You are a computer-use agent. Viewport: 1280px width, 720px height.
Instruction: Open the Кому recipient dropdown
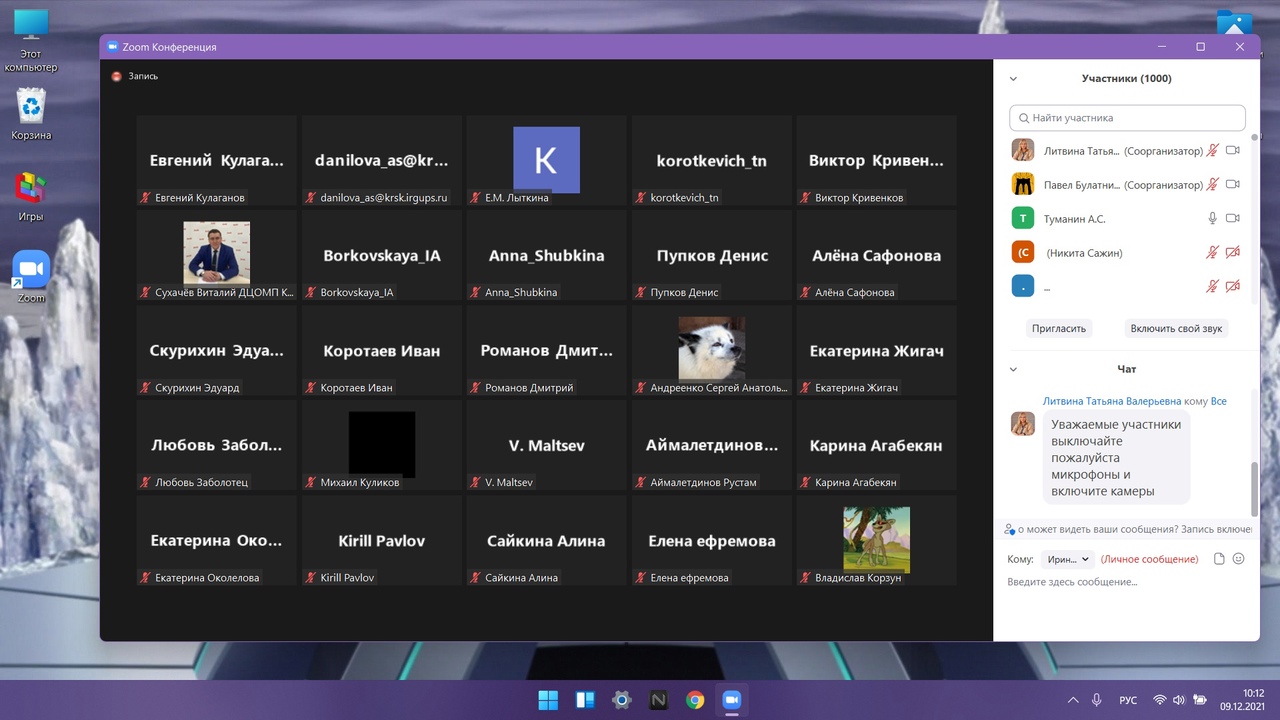click(x=1067, y=559)
